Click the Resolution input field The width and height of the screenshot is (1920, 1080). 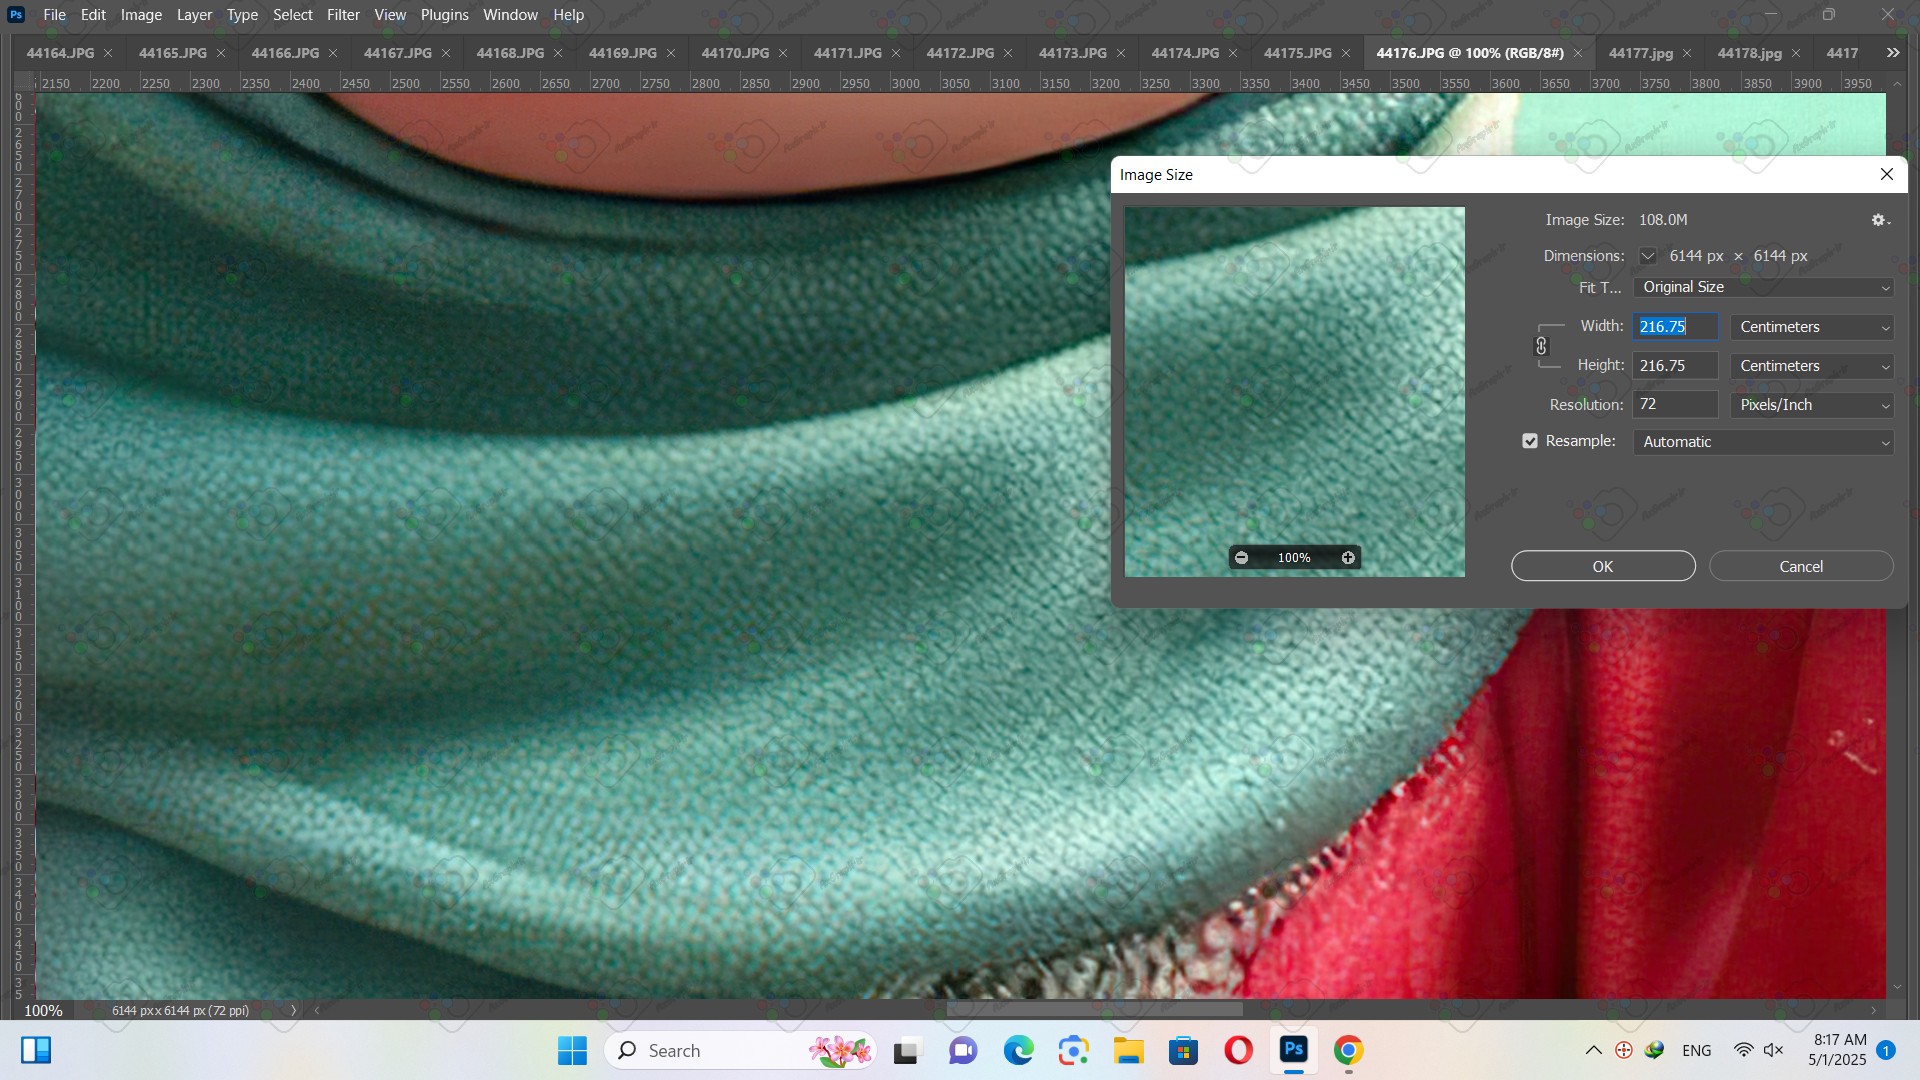pos(1676,405)
